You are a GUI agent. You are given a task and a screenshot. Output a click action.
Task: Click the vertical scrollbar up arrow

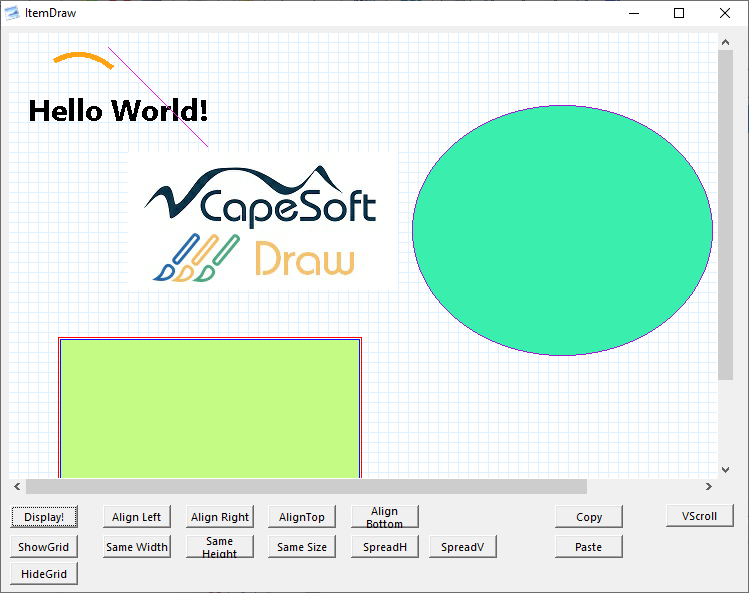coord(725,42)
